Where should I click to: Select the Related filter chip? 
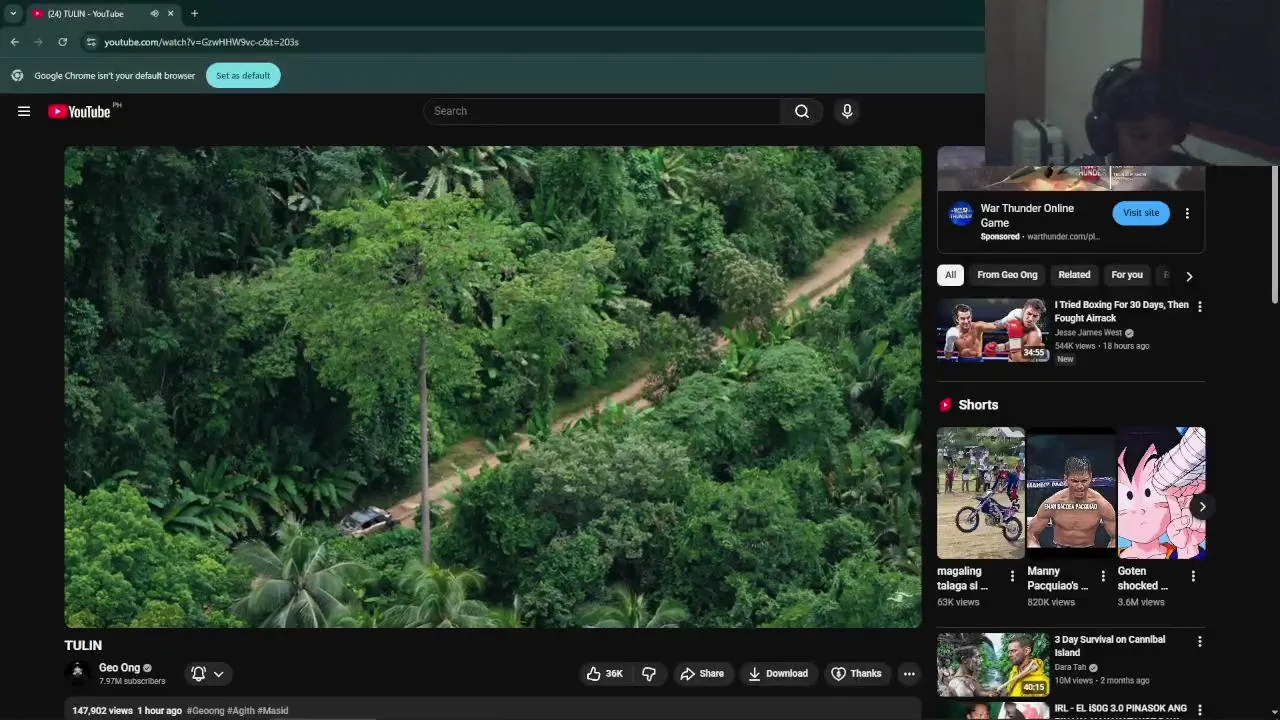click(1074, 275)
